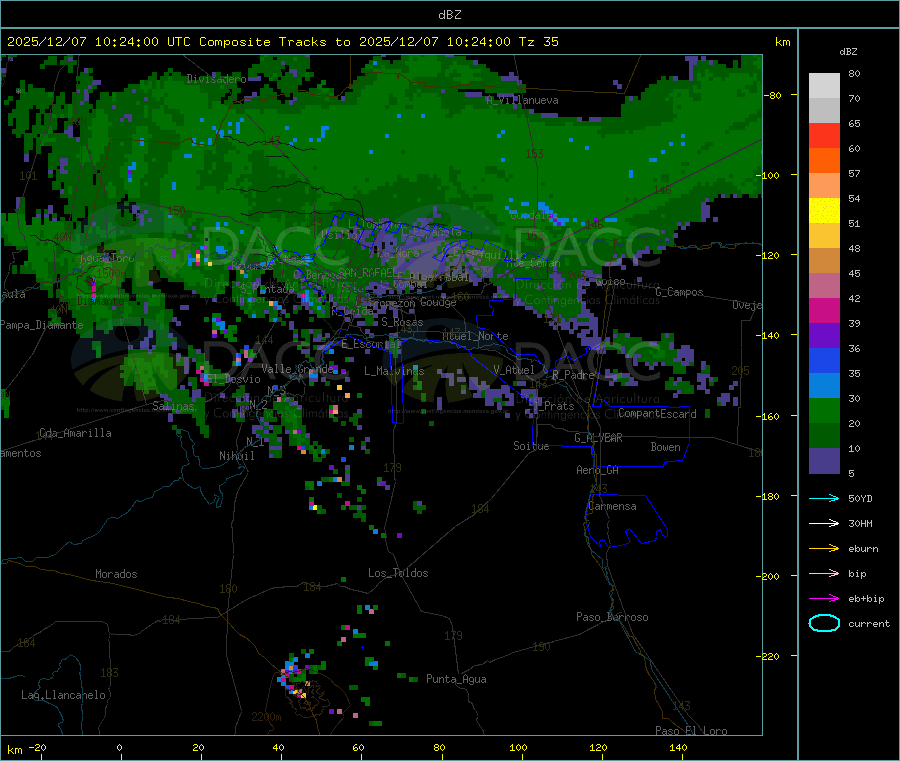Click the 'Lag.Llancanelo' map label

63,695
